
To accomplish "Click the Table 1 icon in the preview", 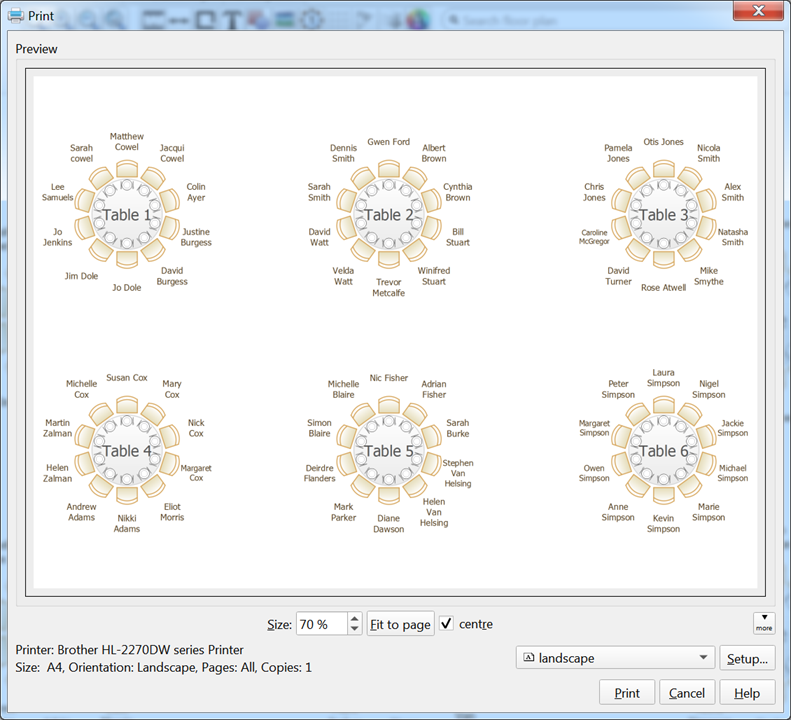I will coord(128,215).
